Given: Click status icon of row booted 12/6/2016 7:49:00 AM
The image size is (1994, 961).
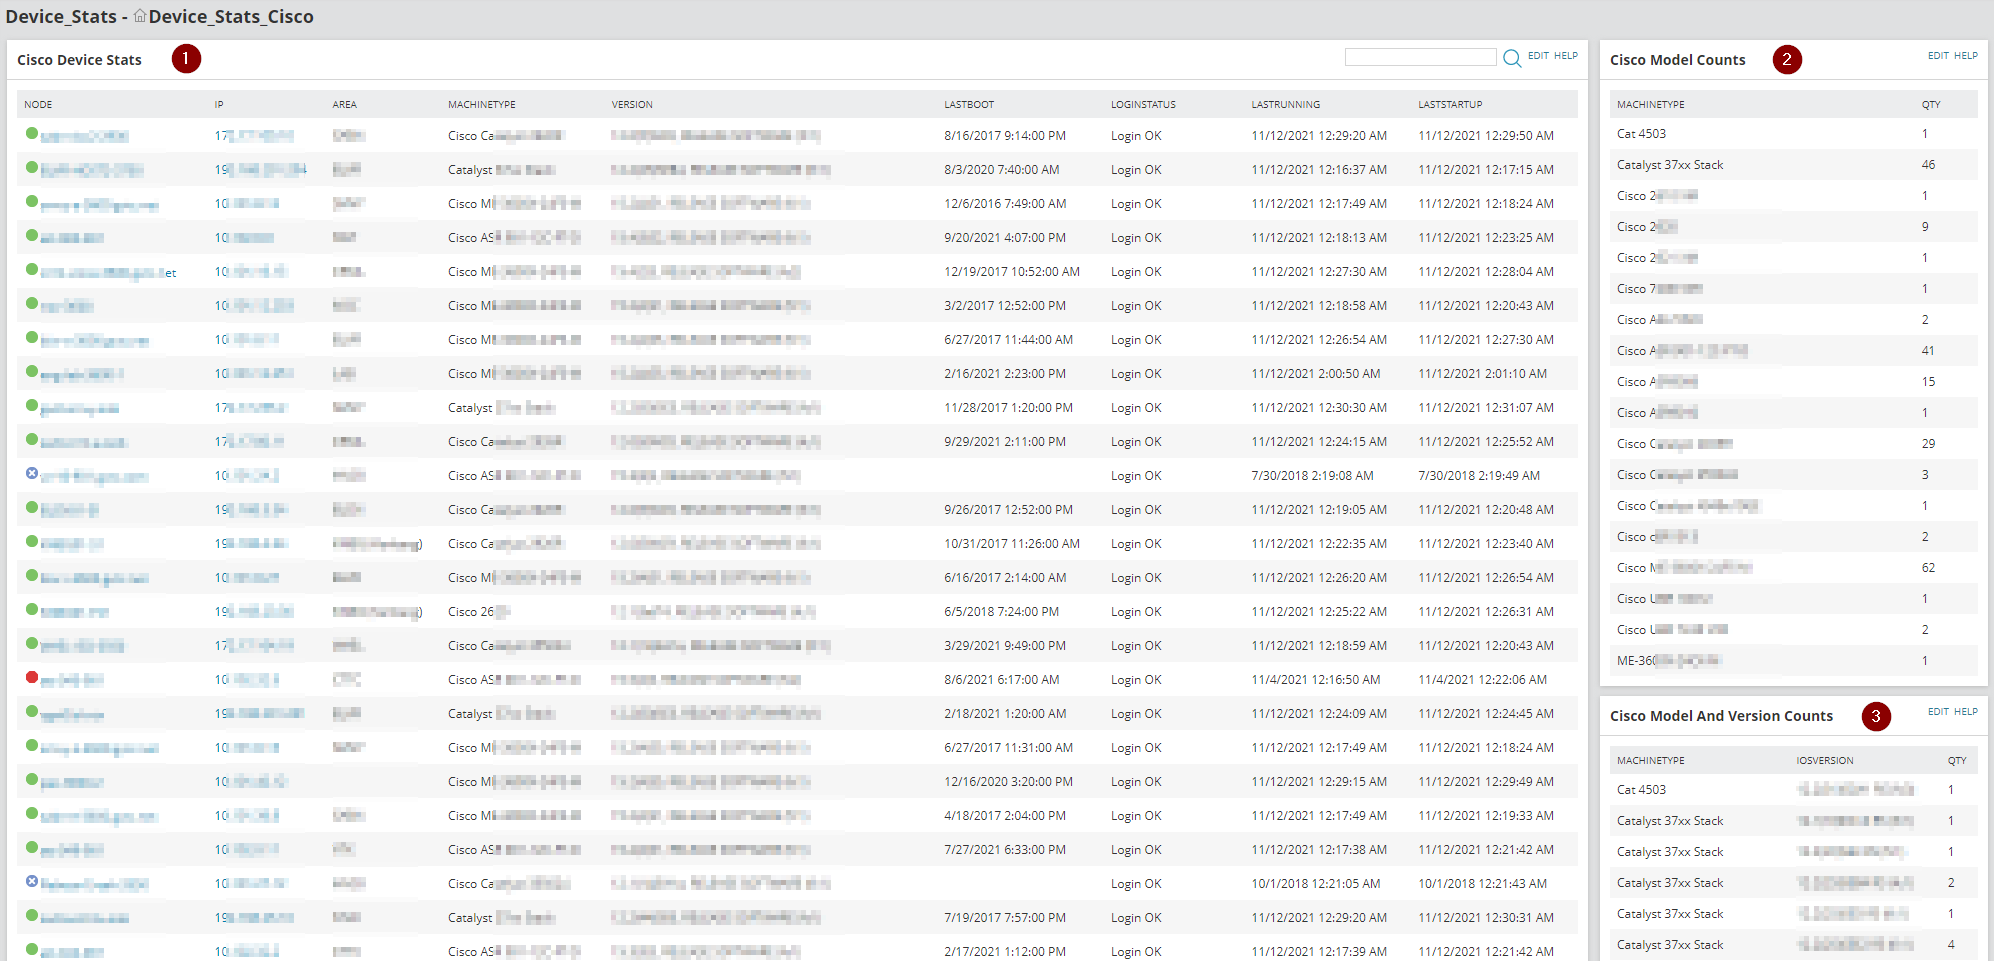Looking at the screenshot, I should coord(32,201).
